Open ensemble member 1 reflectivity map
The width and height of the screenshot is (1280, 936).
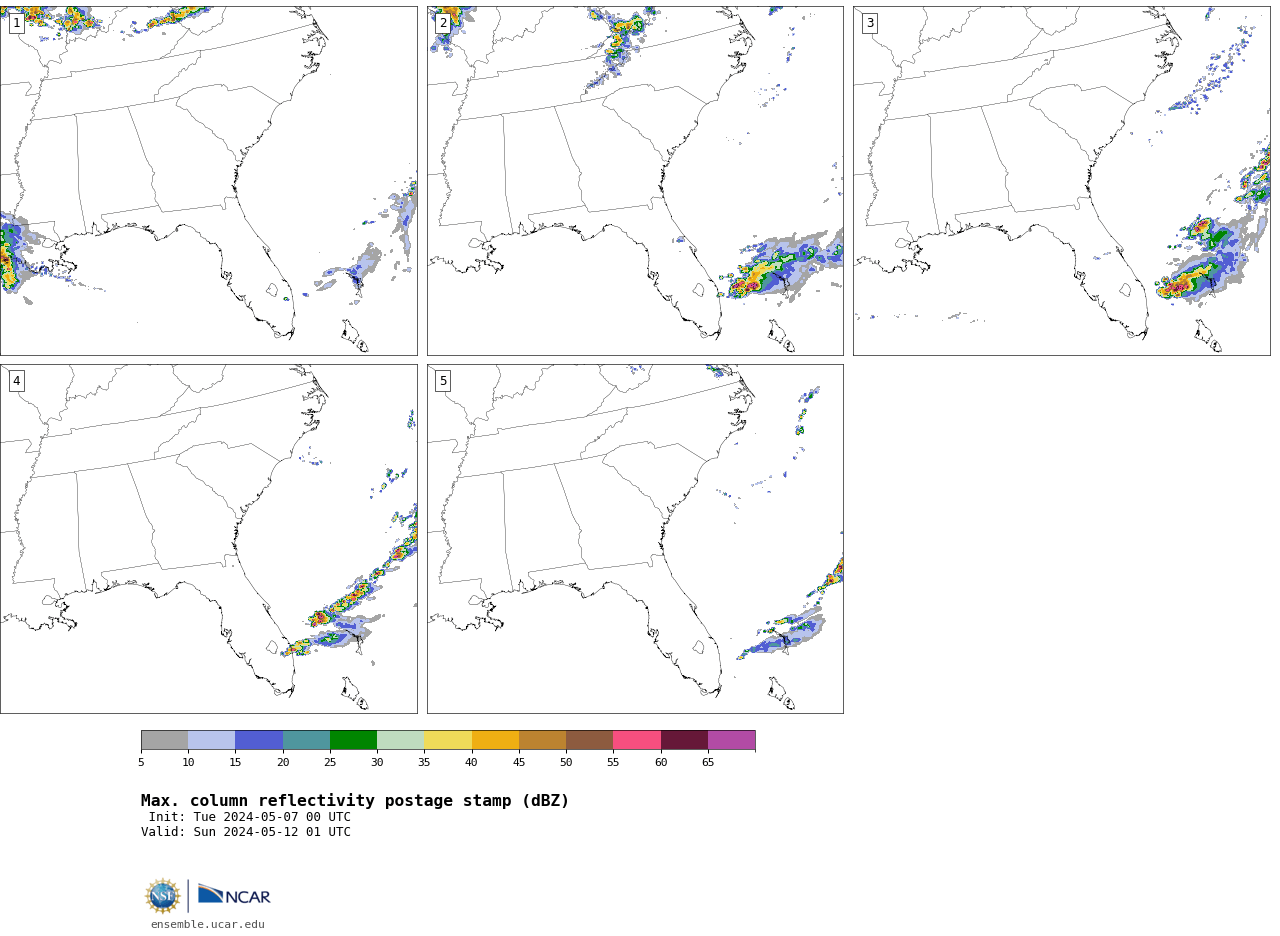208,181
